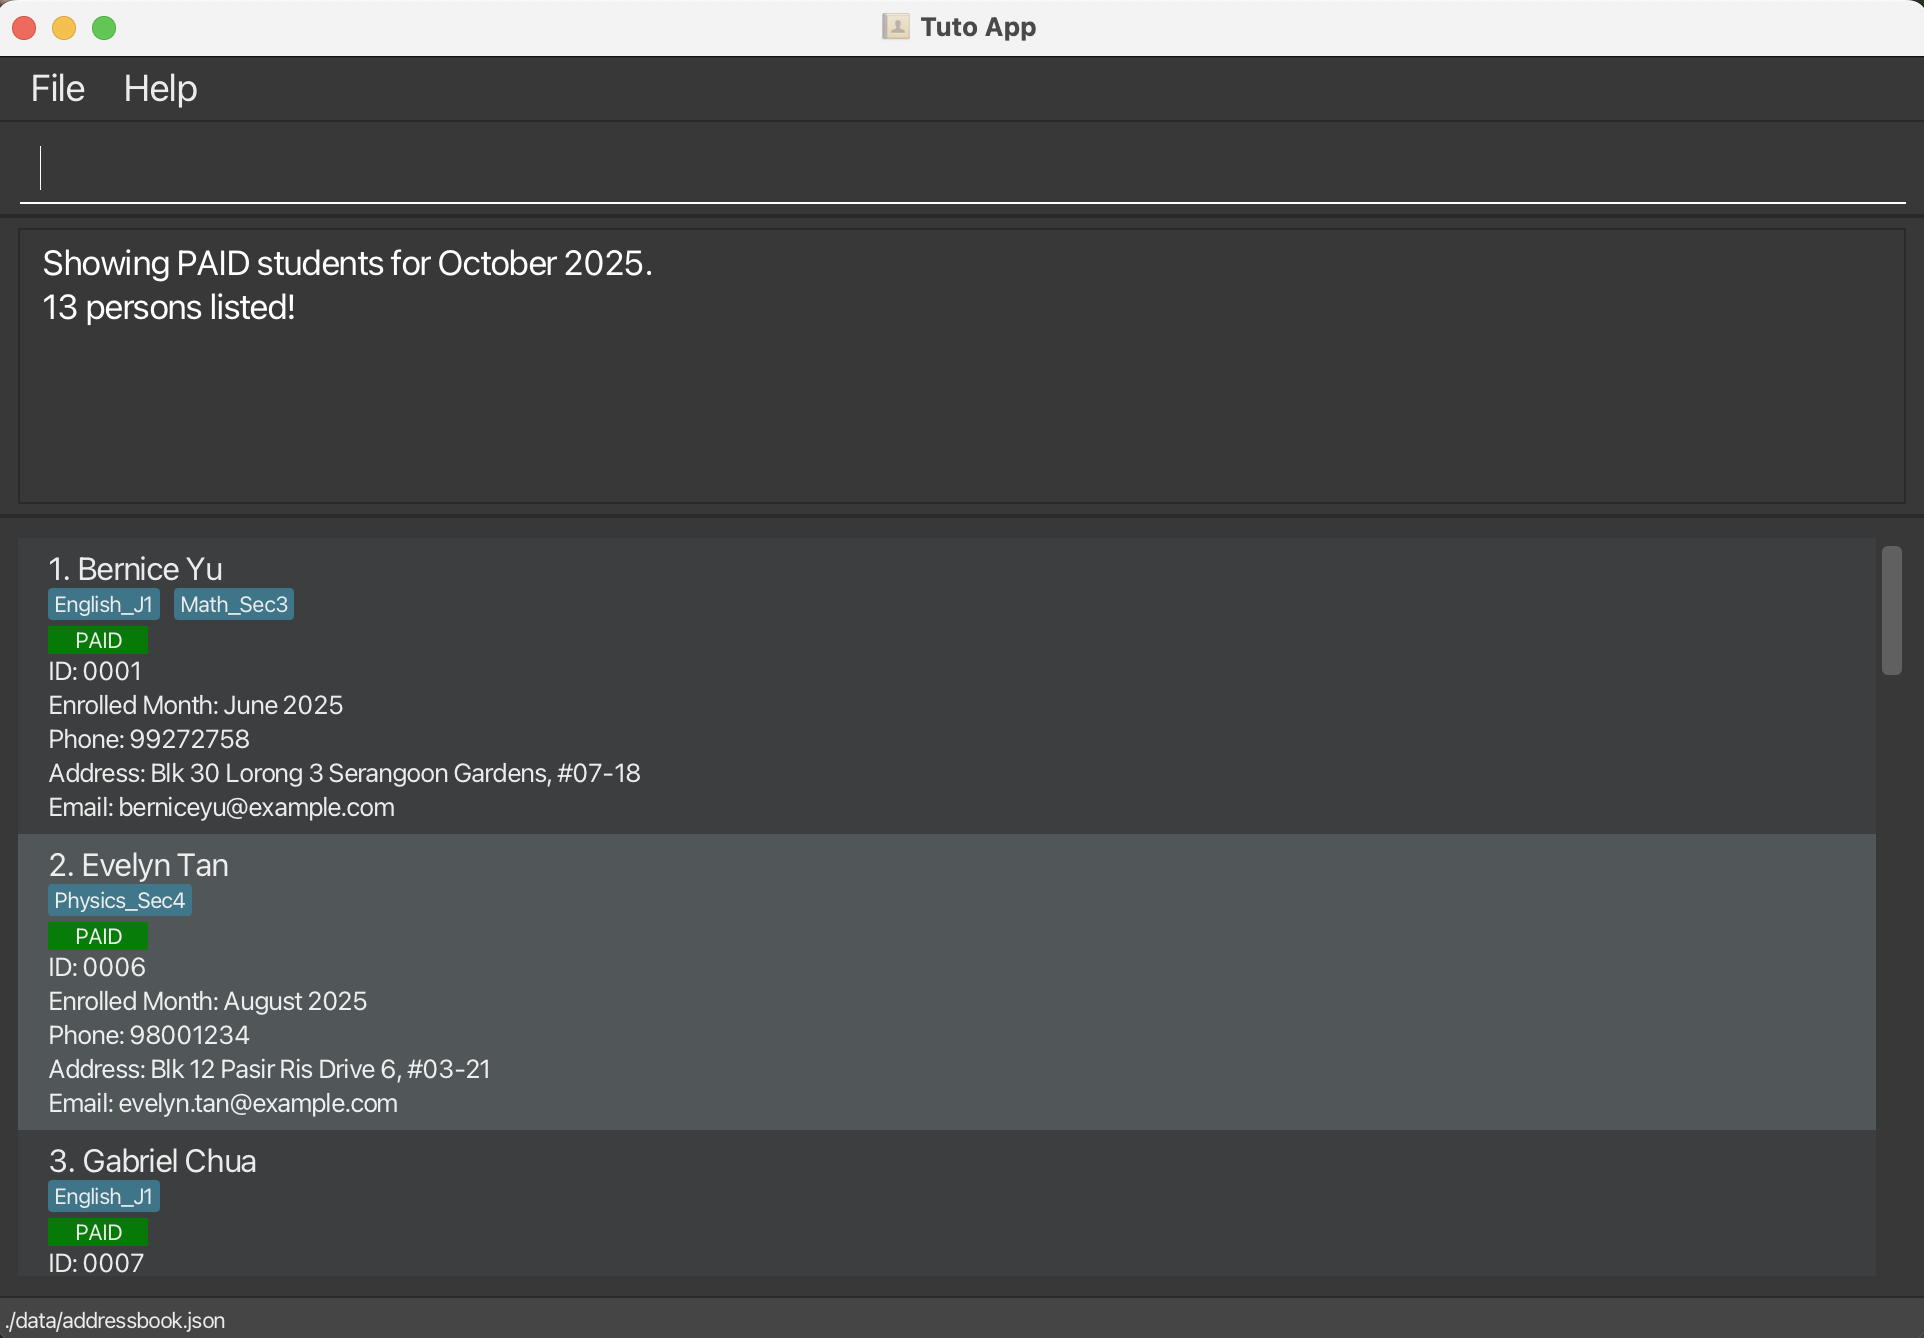Click Evelyn Tan's green PAID badge

click(98, 936)
